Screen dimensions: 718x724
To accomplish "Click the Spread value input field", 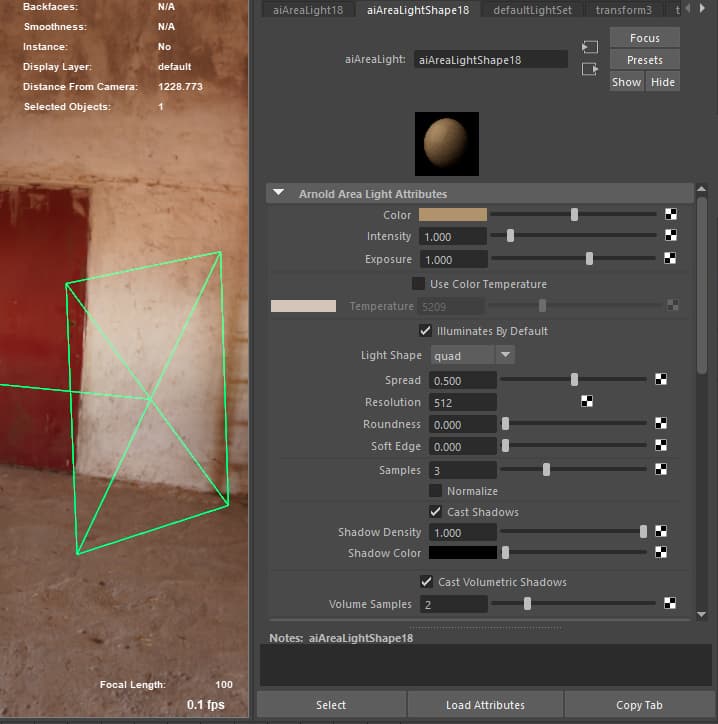I will pyautogui.click(x=462, y=380).
